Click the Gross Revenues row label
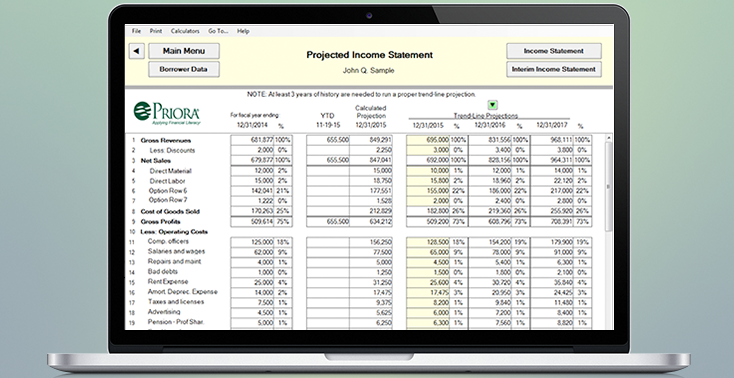The width and height of the screenshot is (734, 378). (166, 141)
